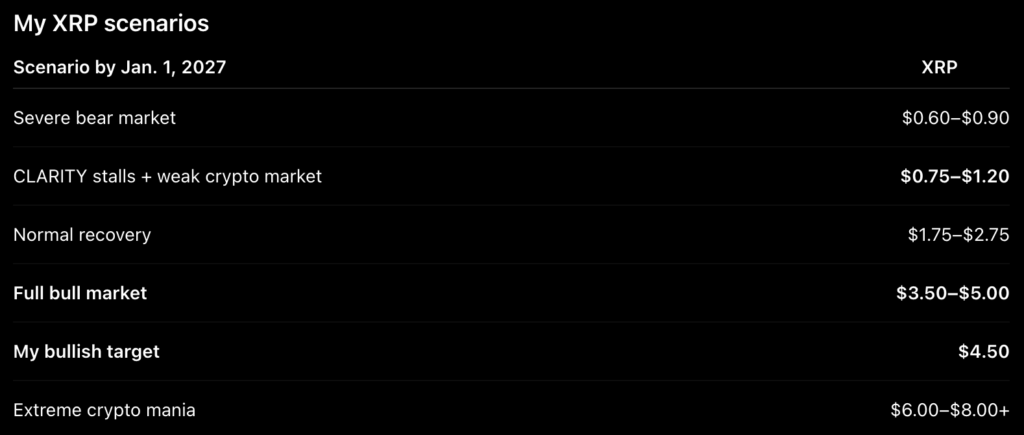Image resolution: width=1024 pixels, height=435 pixels.
Task: Click the 'Scenario by Jan. 1, 2027' header
Action: pos(120,67)
